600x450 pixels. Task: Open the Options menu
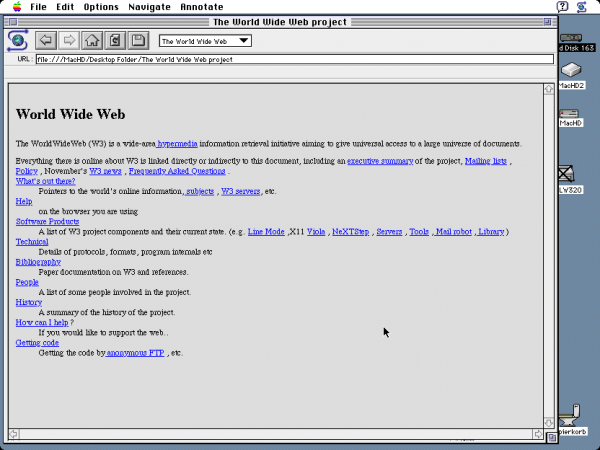[100, 7]
